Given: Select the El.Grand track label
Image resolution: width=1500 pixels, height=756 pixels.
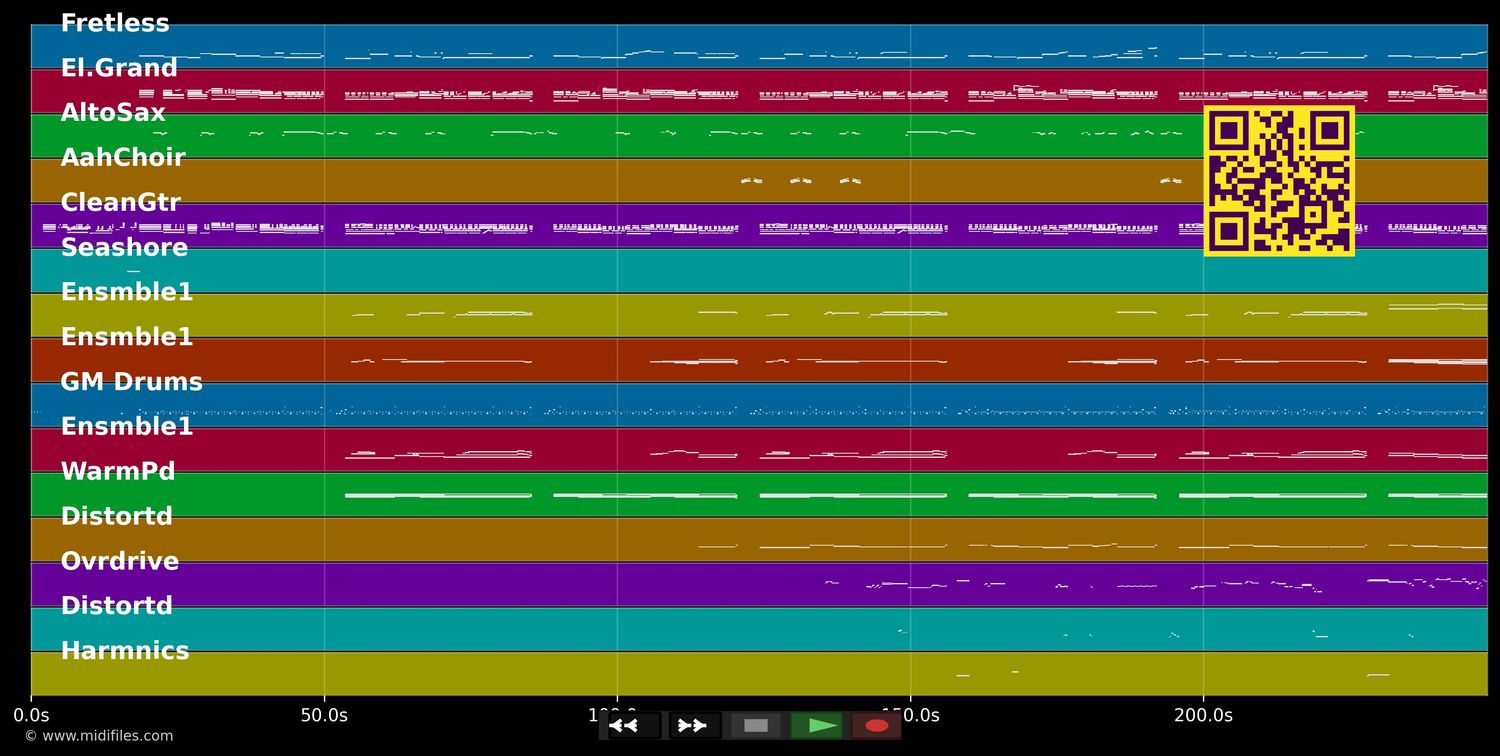Looking at the screenshot, I should click(119, 69).
